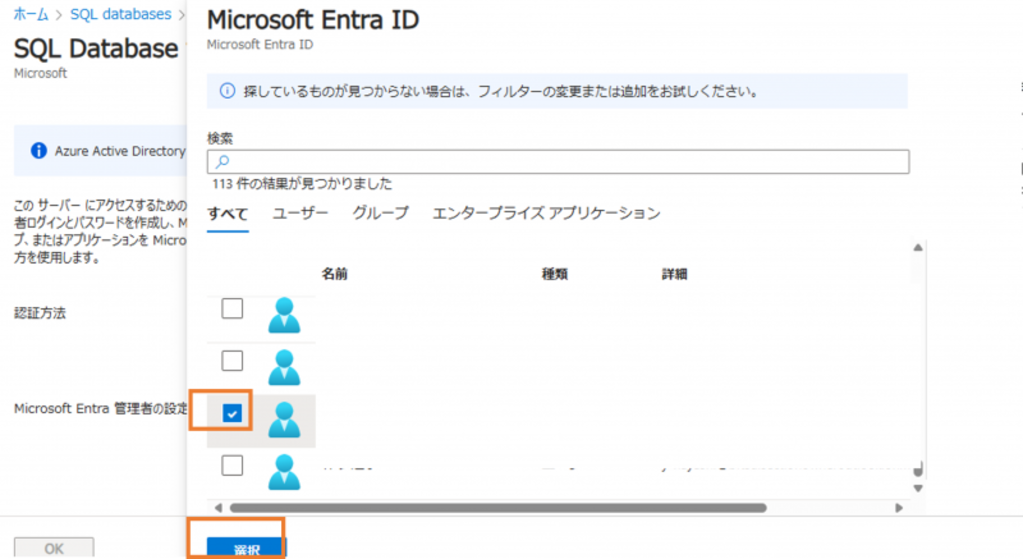
Task: Open the SQL databases breadcrumb link
Action: (121, 14)
